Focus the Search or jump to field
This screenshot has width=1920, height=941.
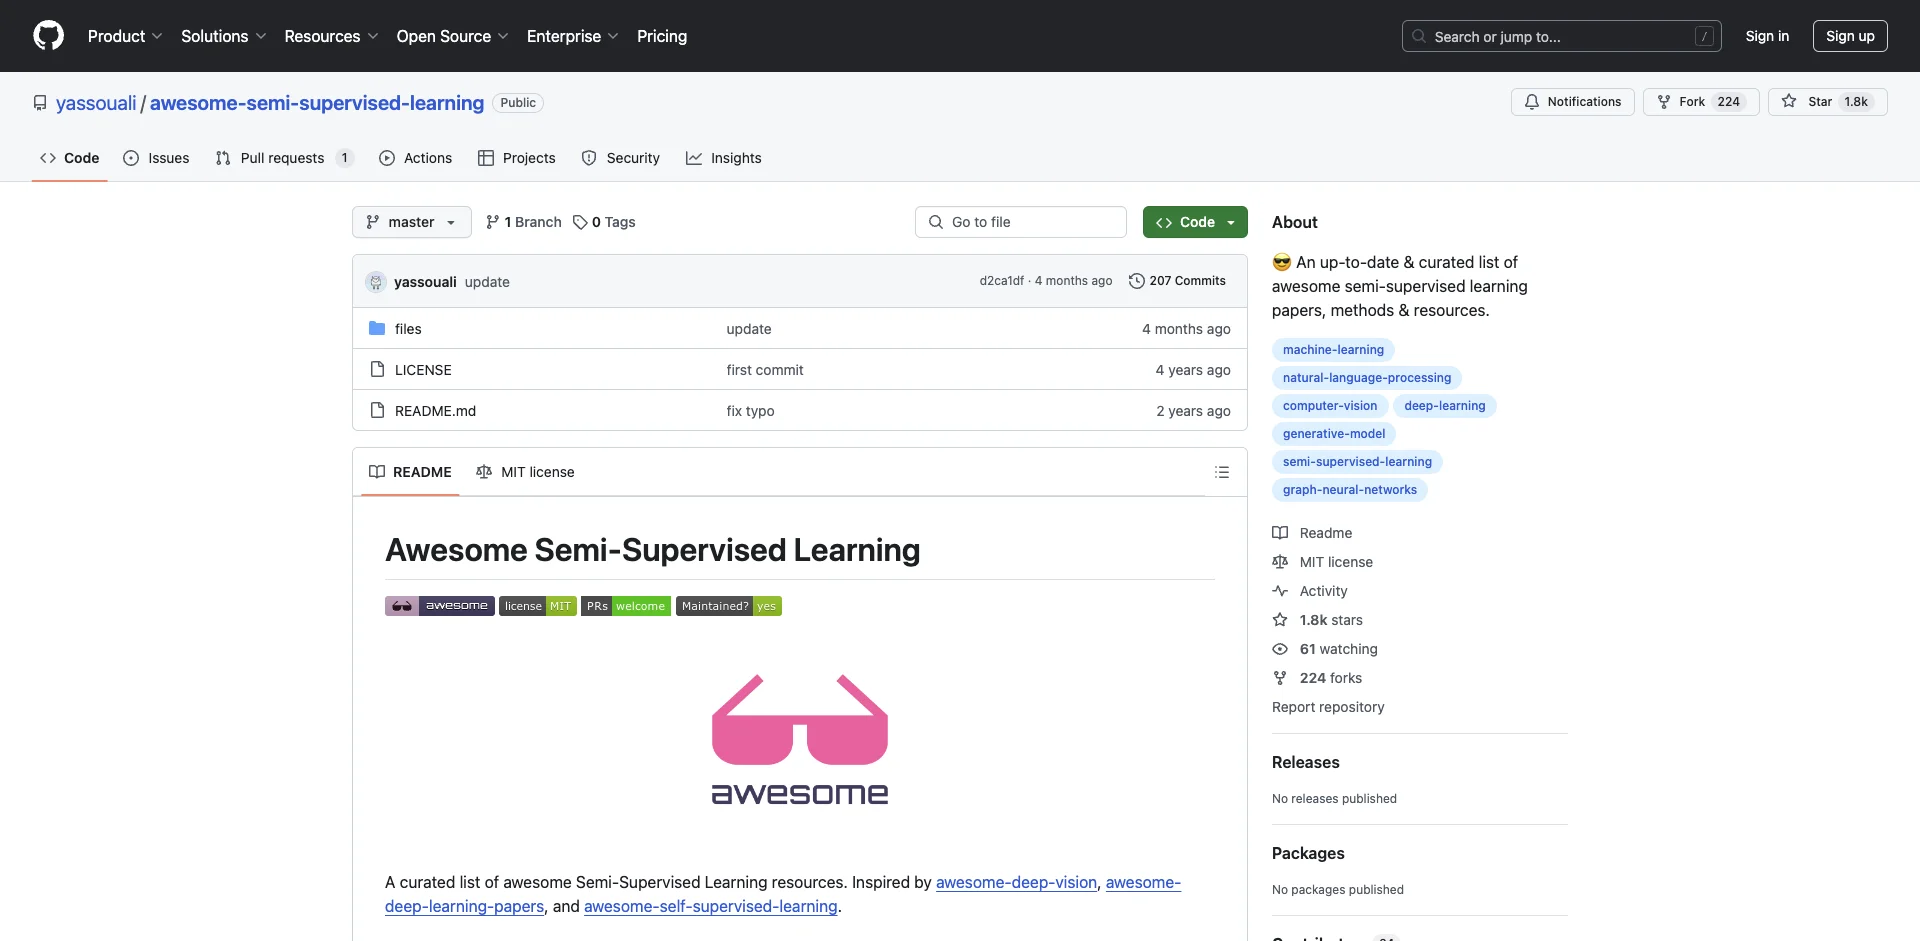(x=1562, y=36)
